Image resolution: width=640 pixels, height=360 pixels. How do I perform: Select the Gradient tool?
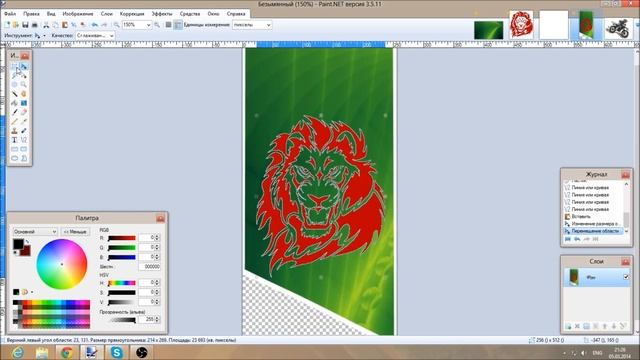pyautogui.click(x=24, y=103)
